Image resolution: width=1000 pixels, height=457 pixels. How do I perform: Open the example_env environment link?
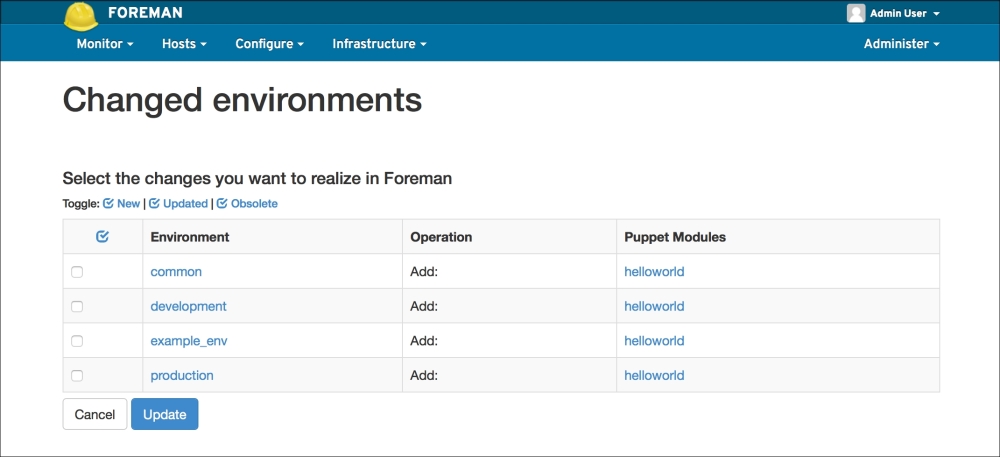(189, 341)
